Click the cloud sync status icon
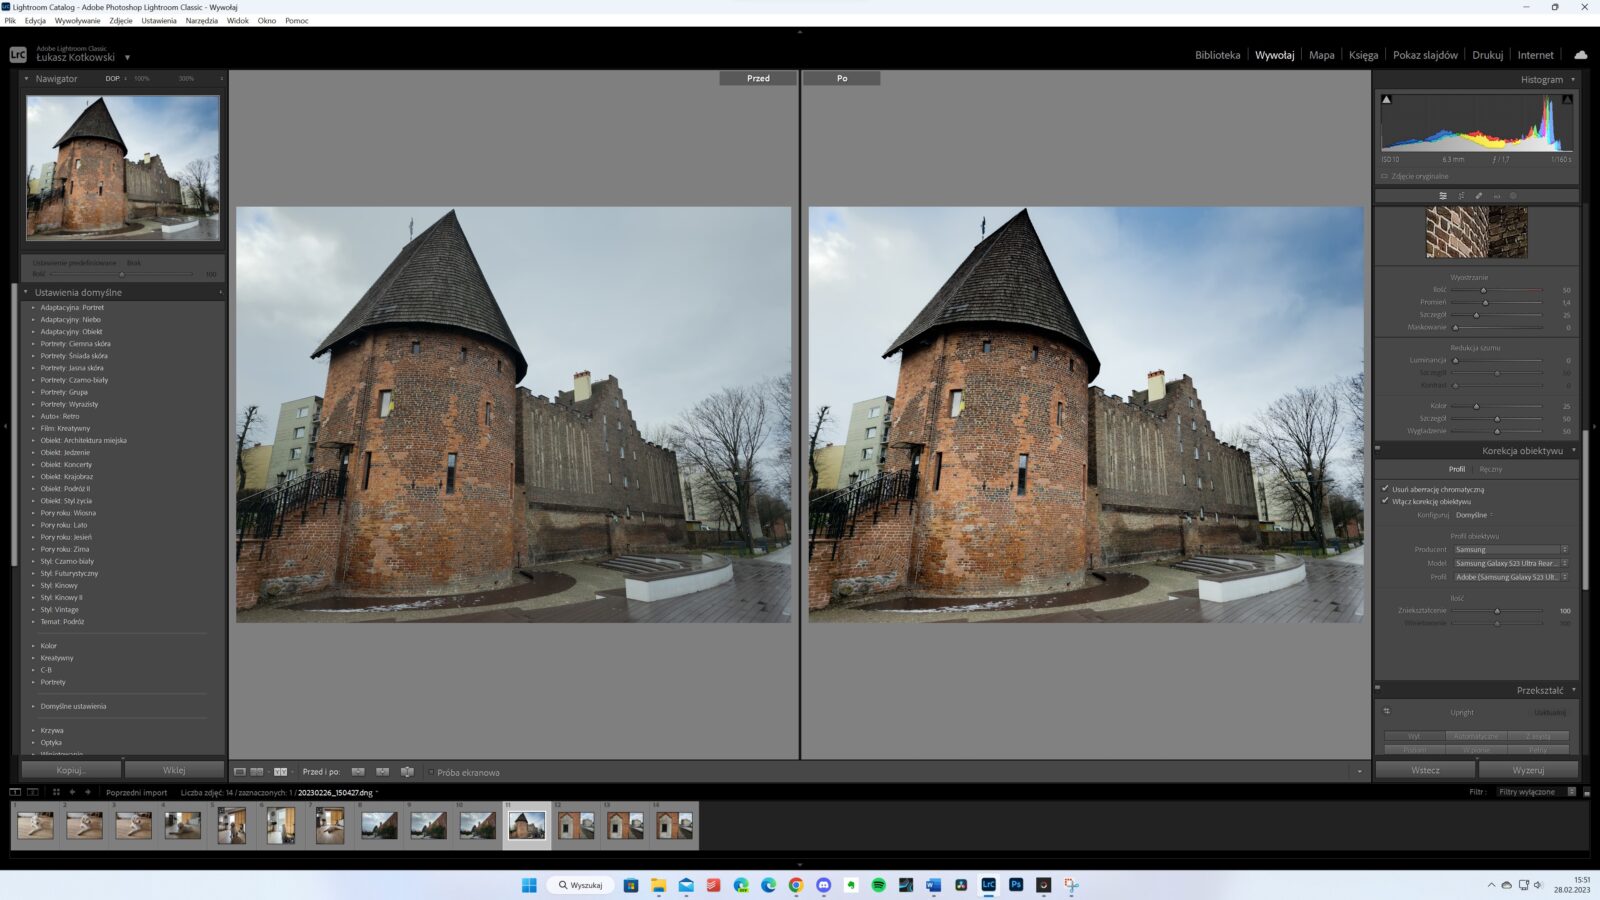1600x900 pixels. (x=1580, y=55)
